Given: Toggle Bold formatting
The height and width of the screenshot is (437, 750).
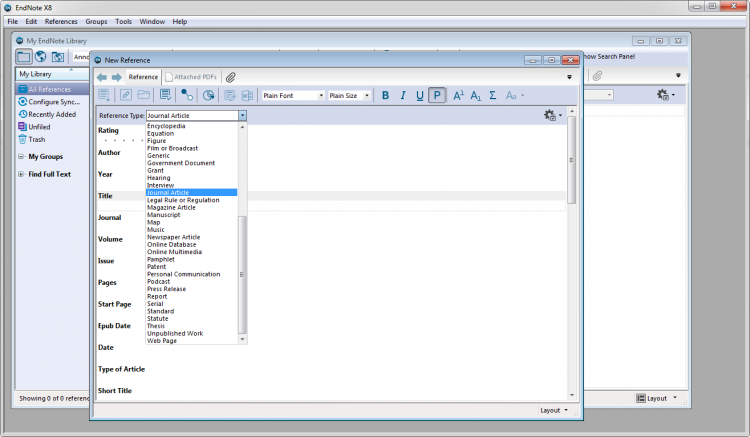Looking at the screenshot, I should tap(386, 95).
